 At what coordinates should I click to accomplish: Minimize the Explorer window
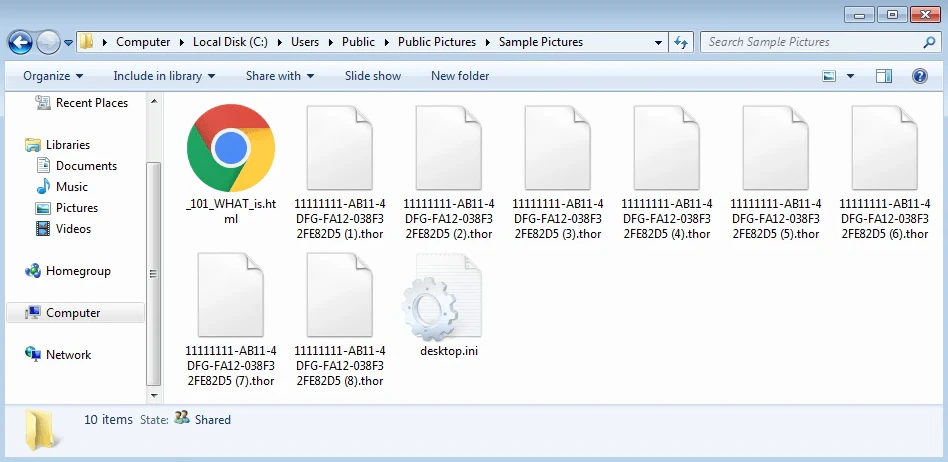point(859,15)
